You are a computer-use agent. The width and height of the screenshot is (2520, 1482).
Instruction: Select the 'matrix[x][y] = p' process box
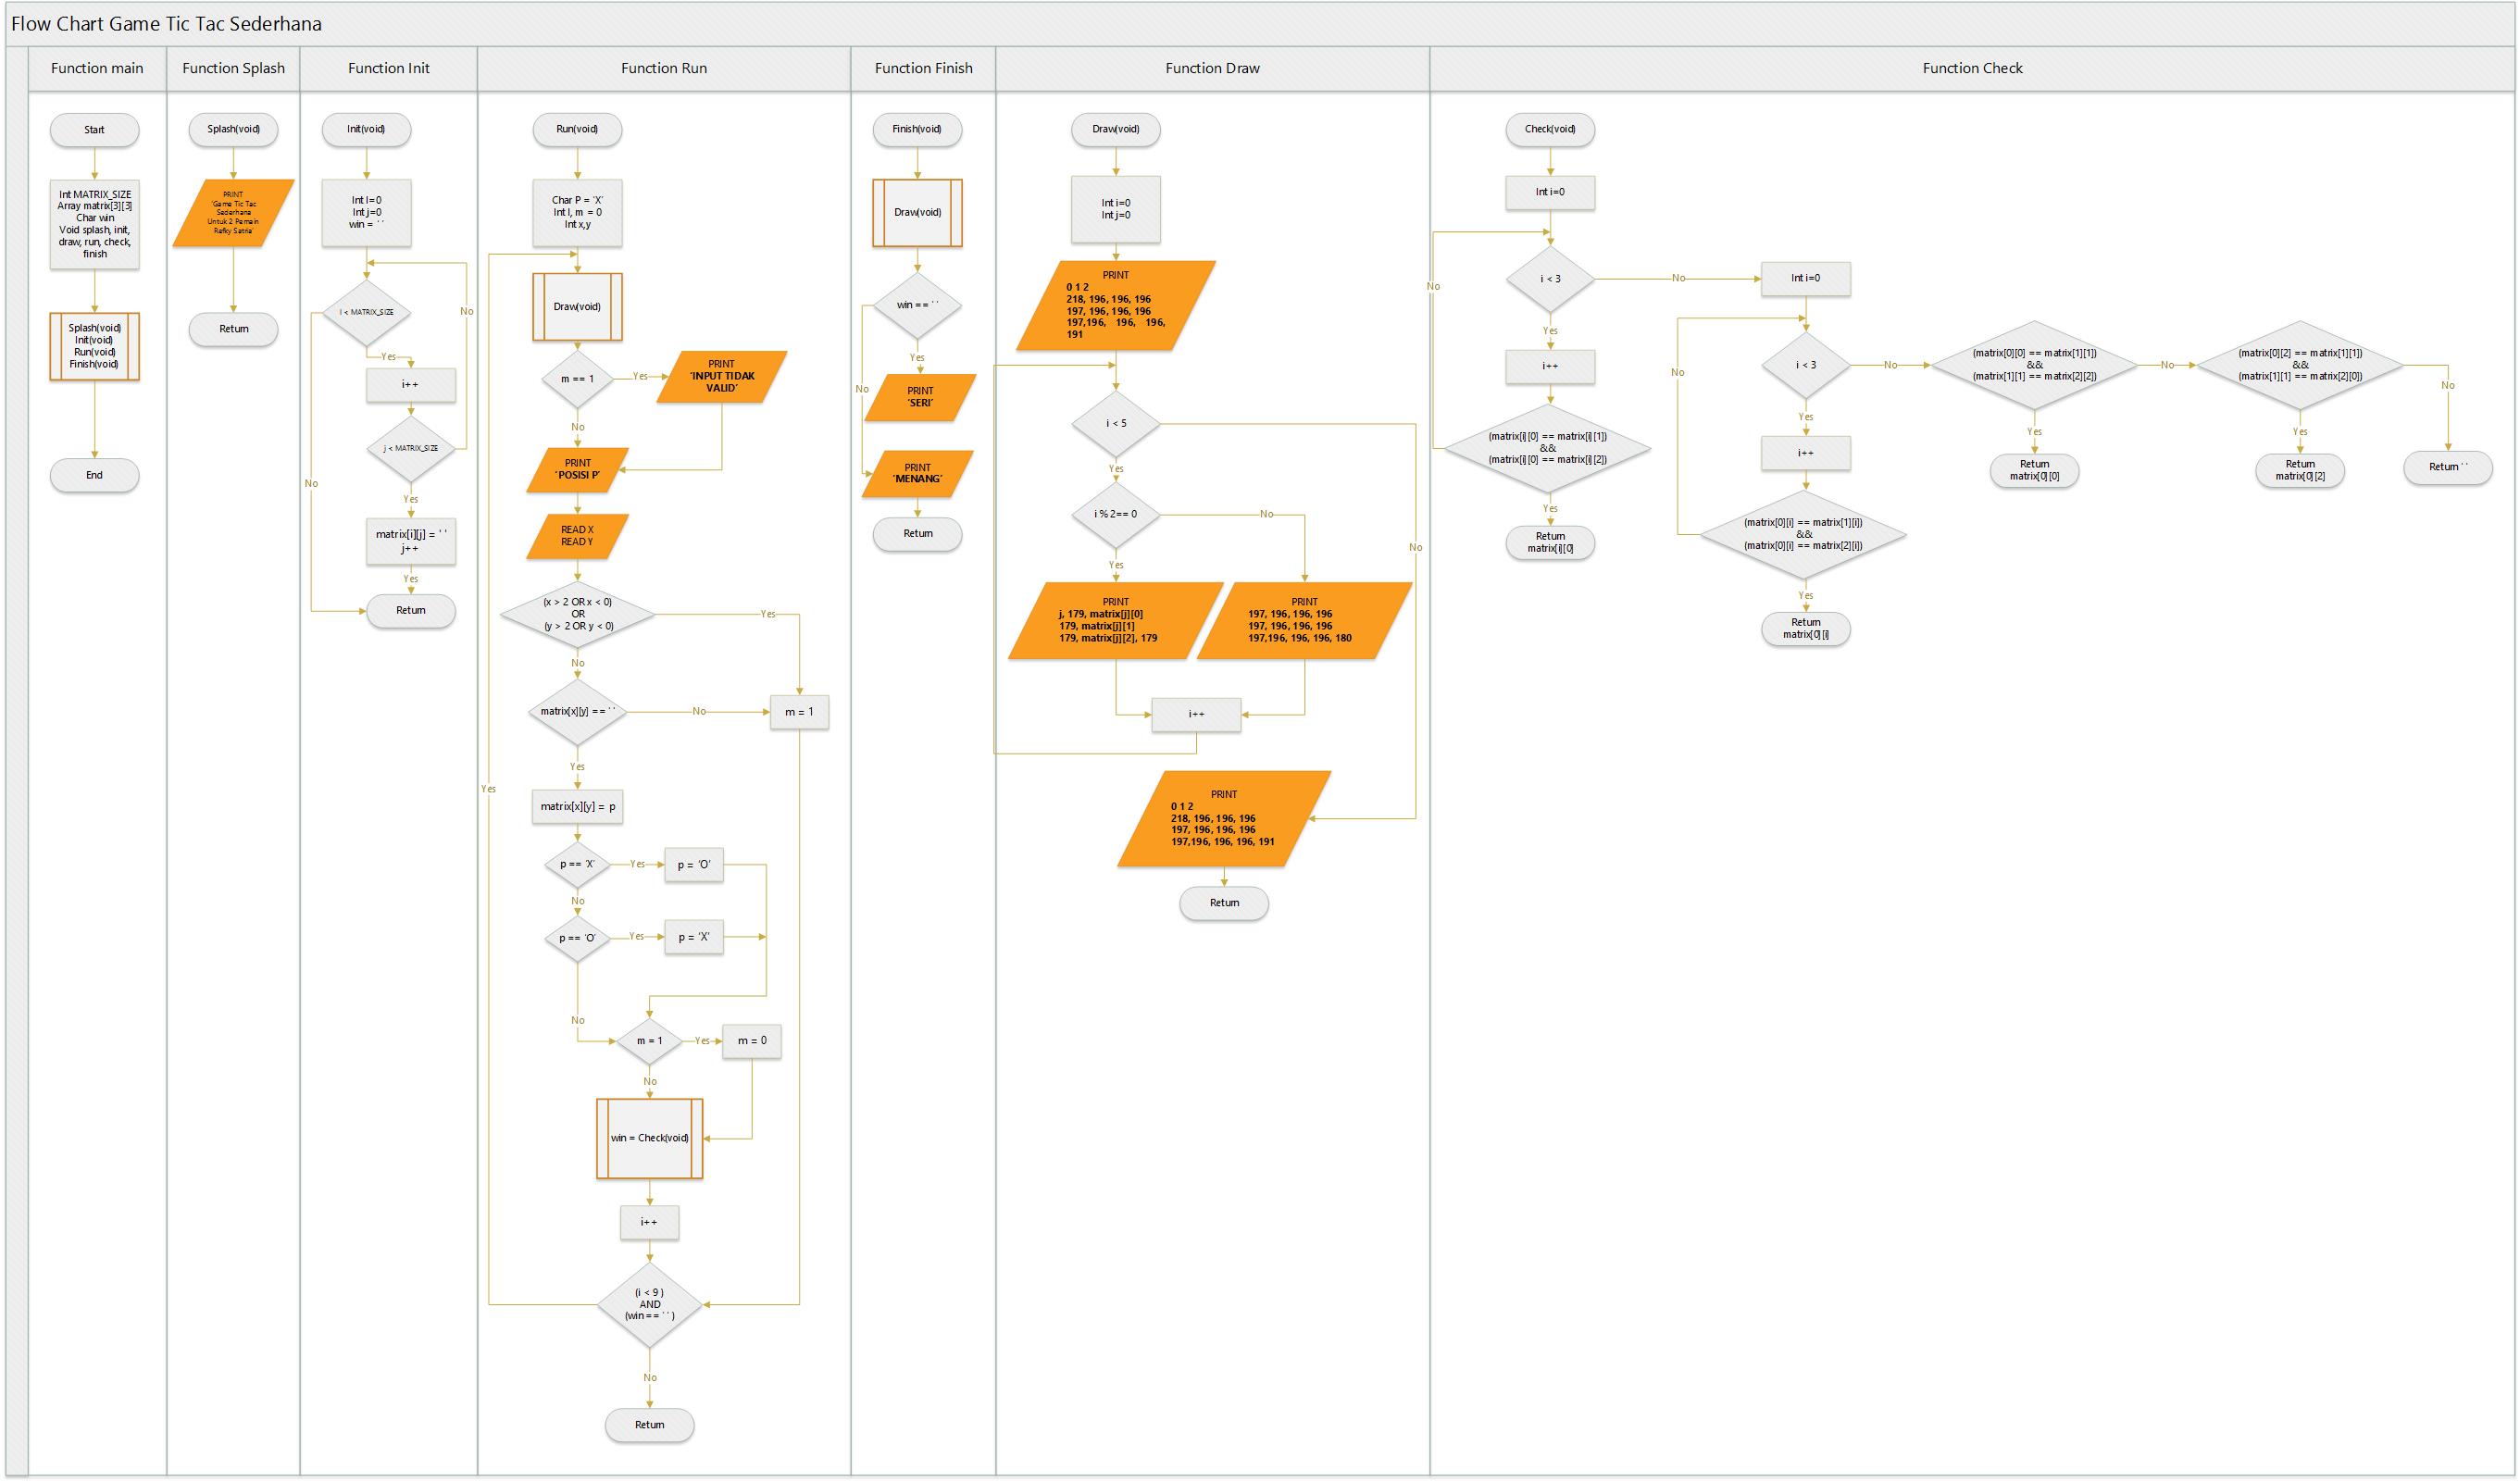point(577,806)
